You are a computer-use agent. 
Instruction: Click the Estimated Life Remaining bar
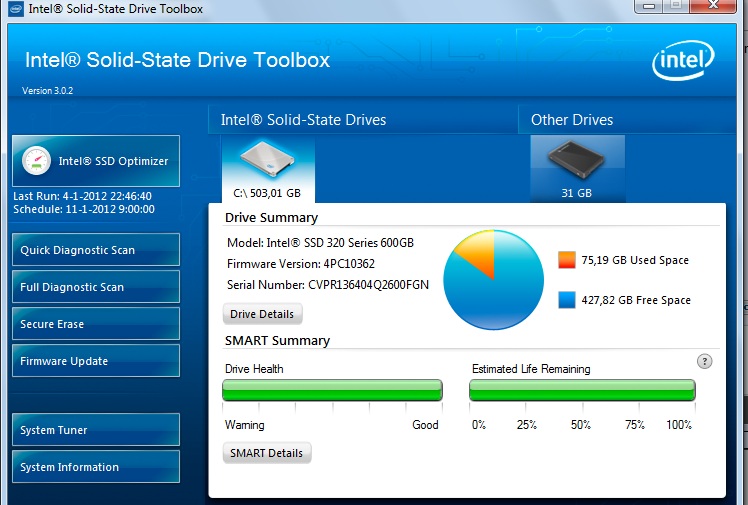point(582,390)
